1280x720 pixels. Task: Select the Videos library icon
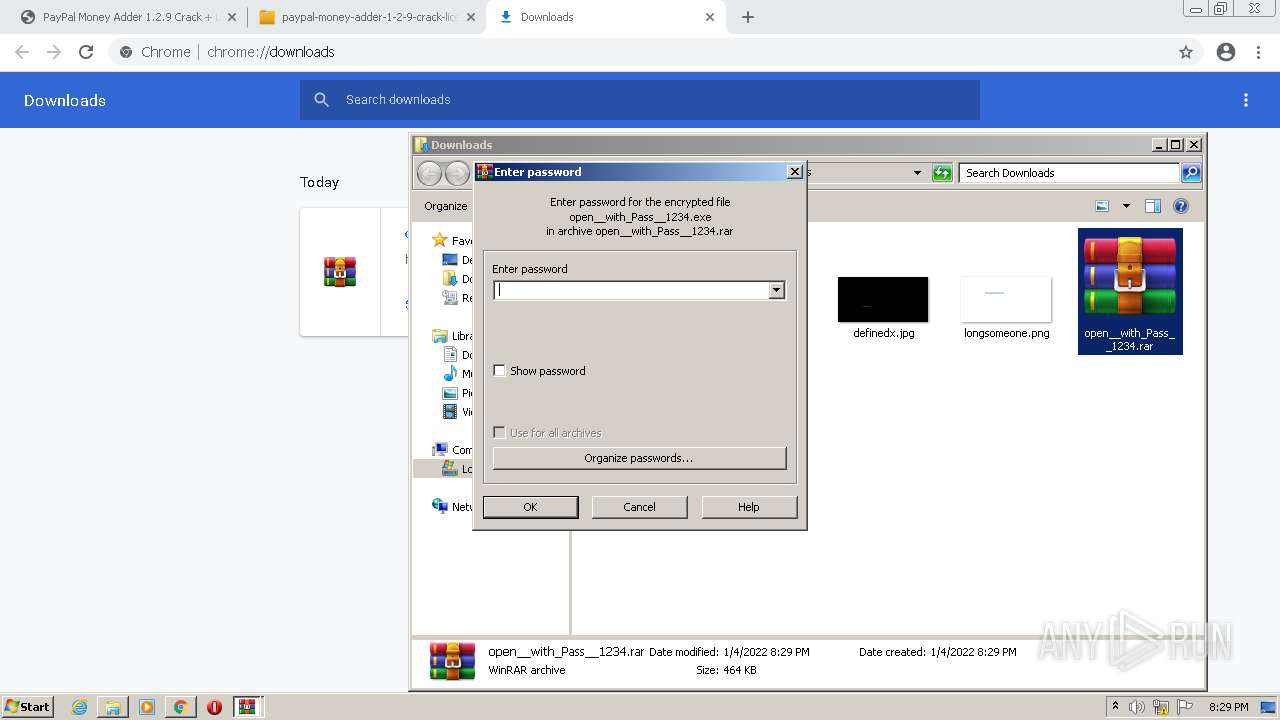tap(450, 412)
